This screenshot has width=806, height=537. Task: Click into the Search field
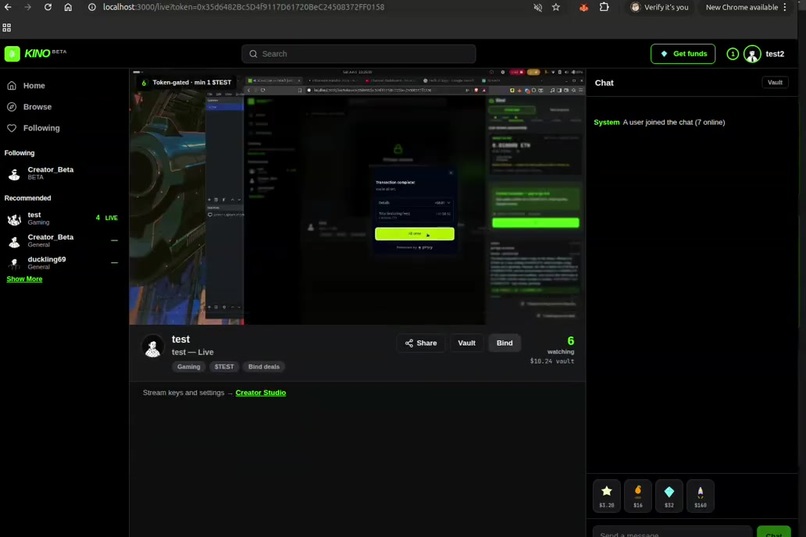pos(359,53)
